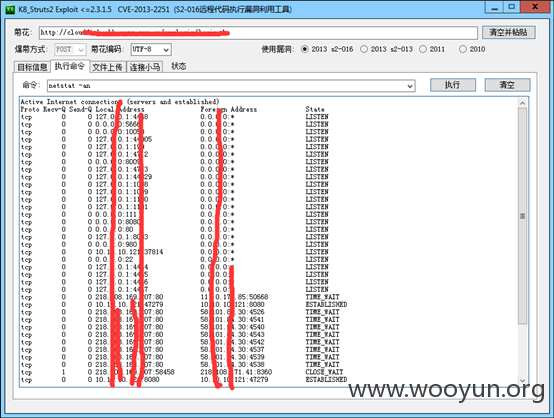Close the K8_Struts2 Exploit window
Image resolution: width=554 pixels, height=418 pixels.
pyautogui.click(x=535, y=7)
